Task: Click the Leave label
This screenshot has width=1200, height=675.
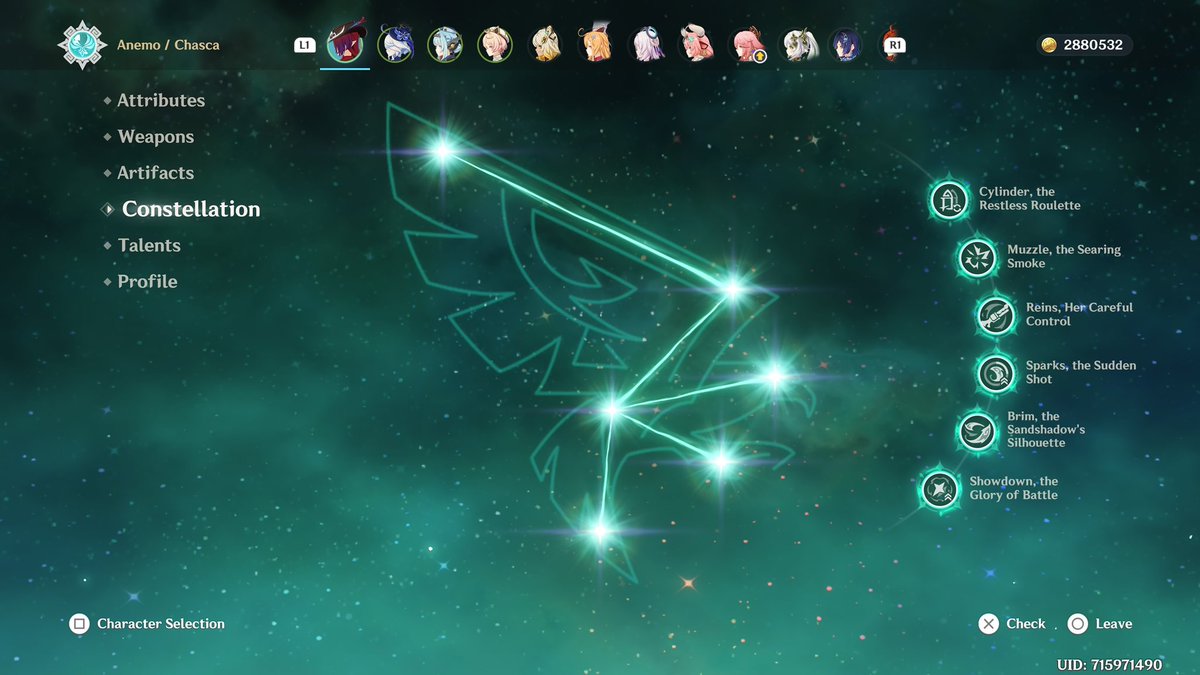Action: (x=1114, y=624)
